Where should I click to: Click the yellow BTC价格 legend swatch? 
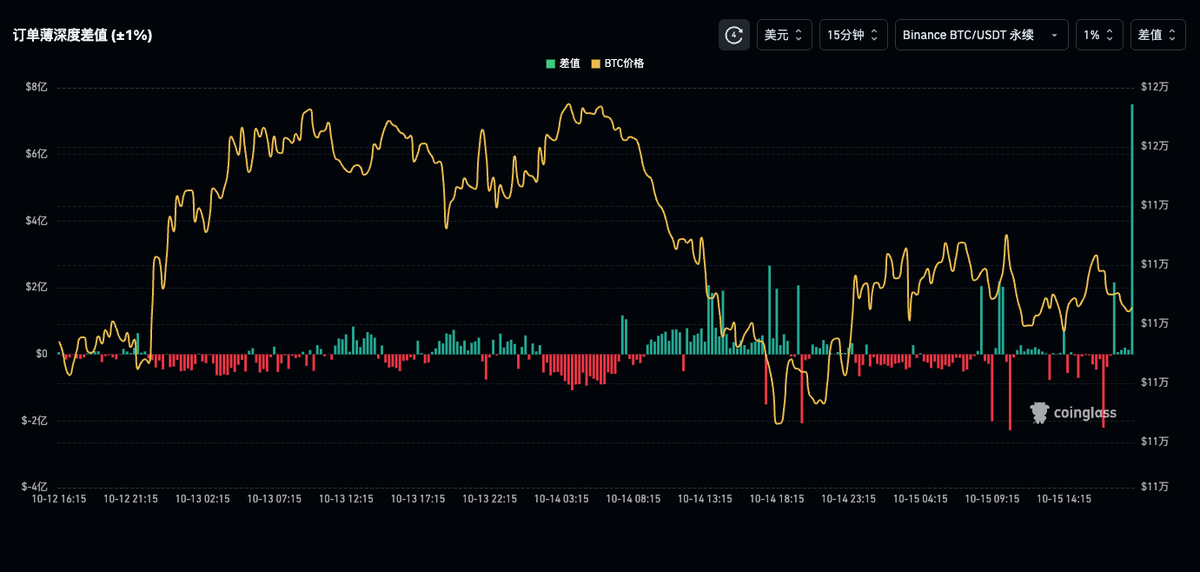[596, 63]
